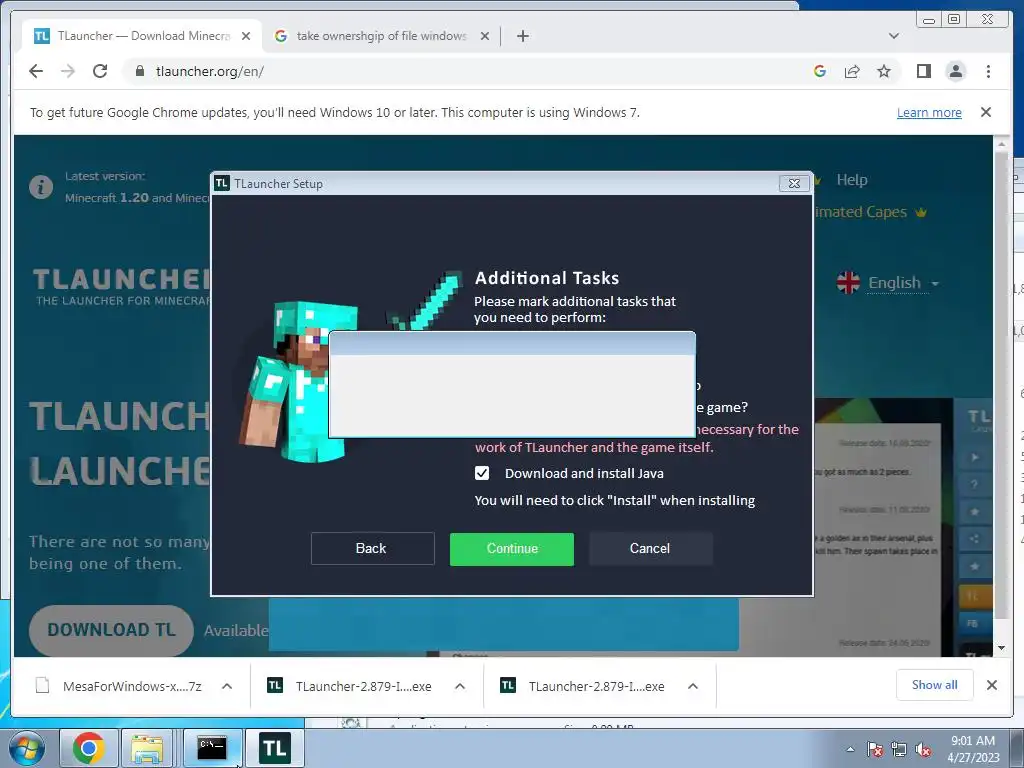View site info lock icon
The width and height of the screenshot is (1024, 768).
click(140, 71)
